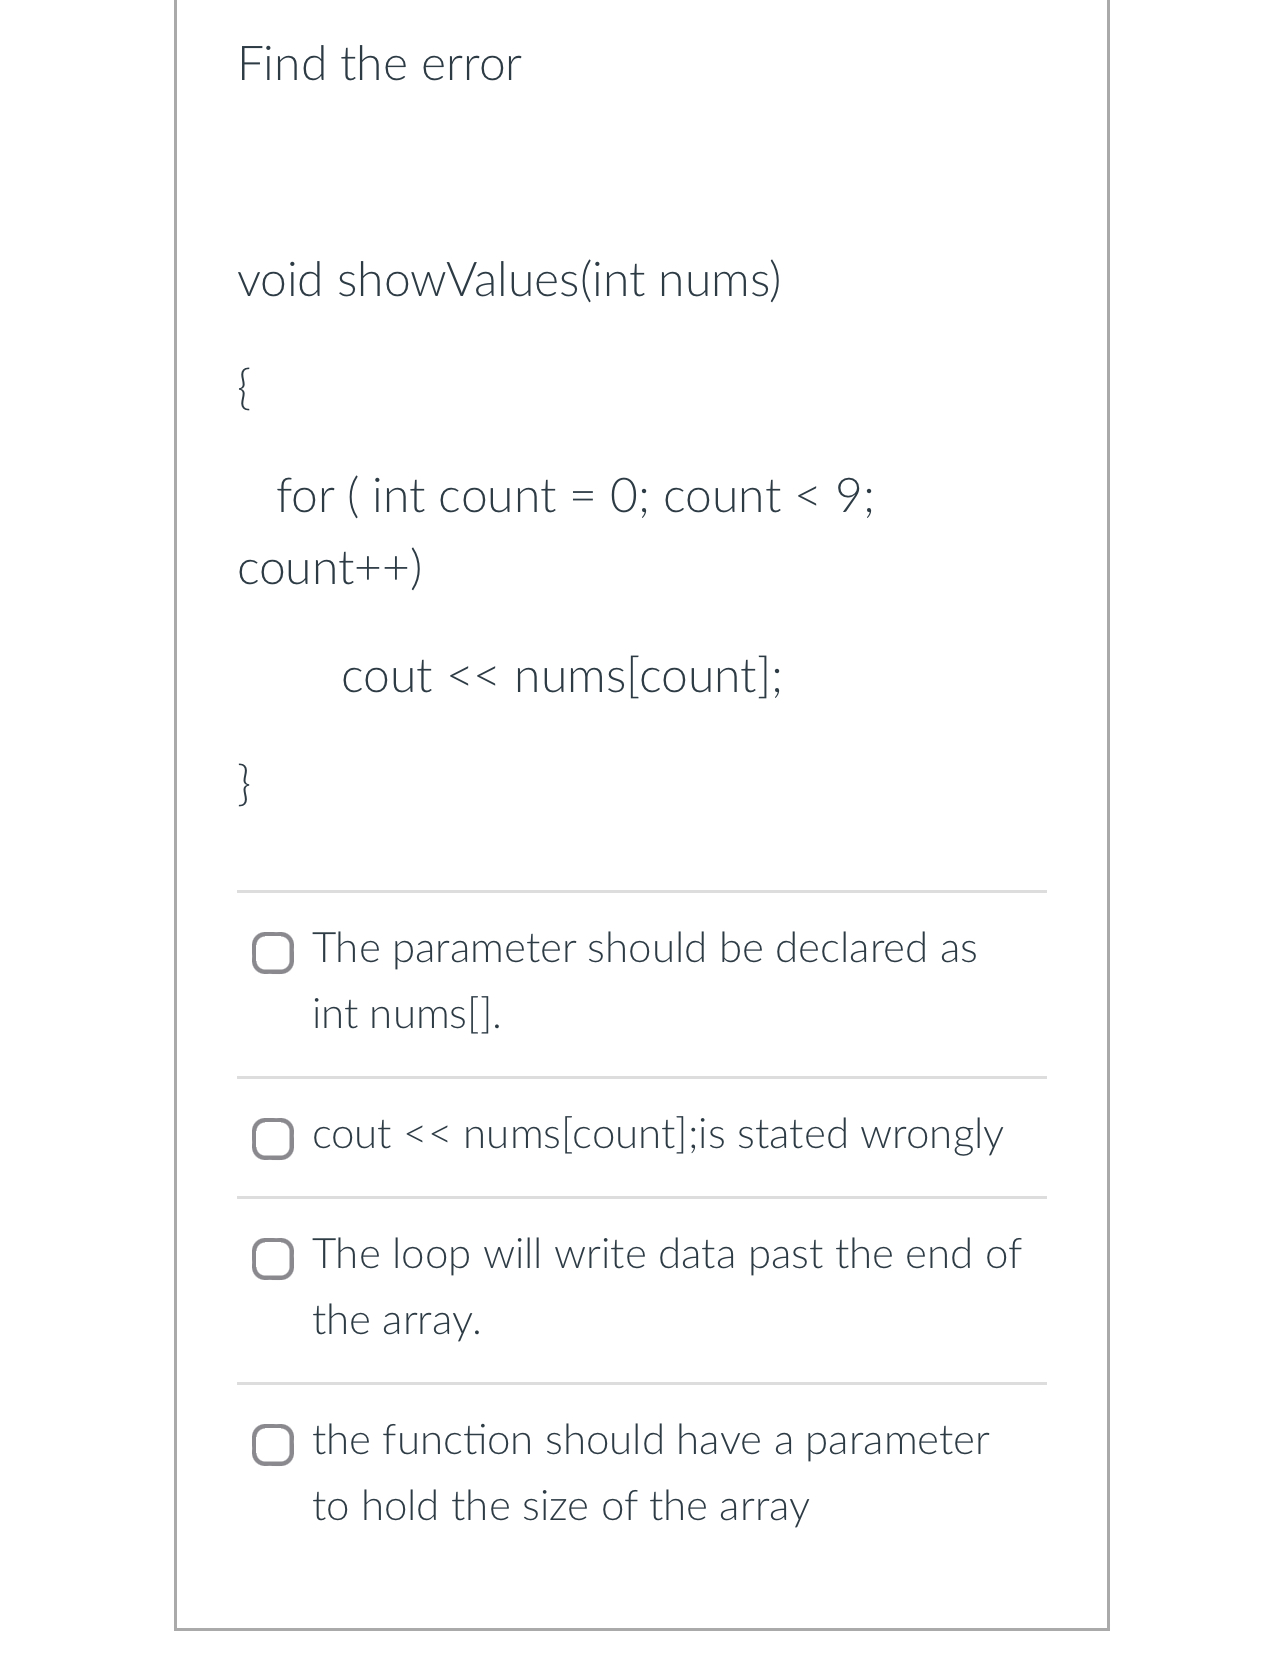Click 'count++)' on the loop's second line
Image resolution: width=1284 pixels, height=1654 pixels.
[x=331, y=567]
